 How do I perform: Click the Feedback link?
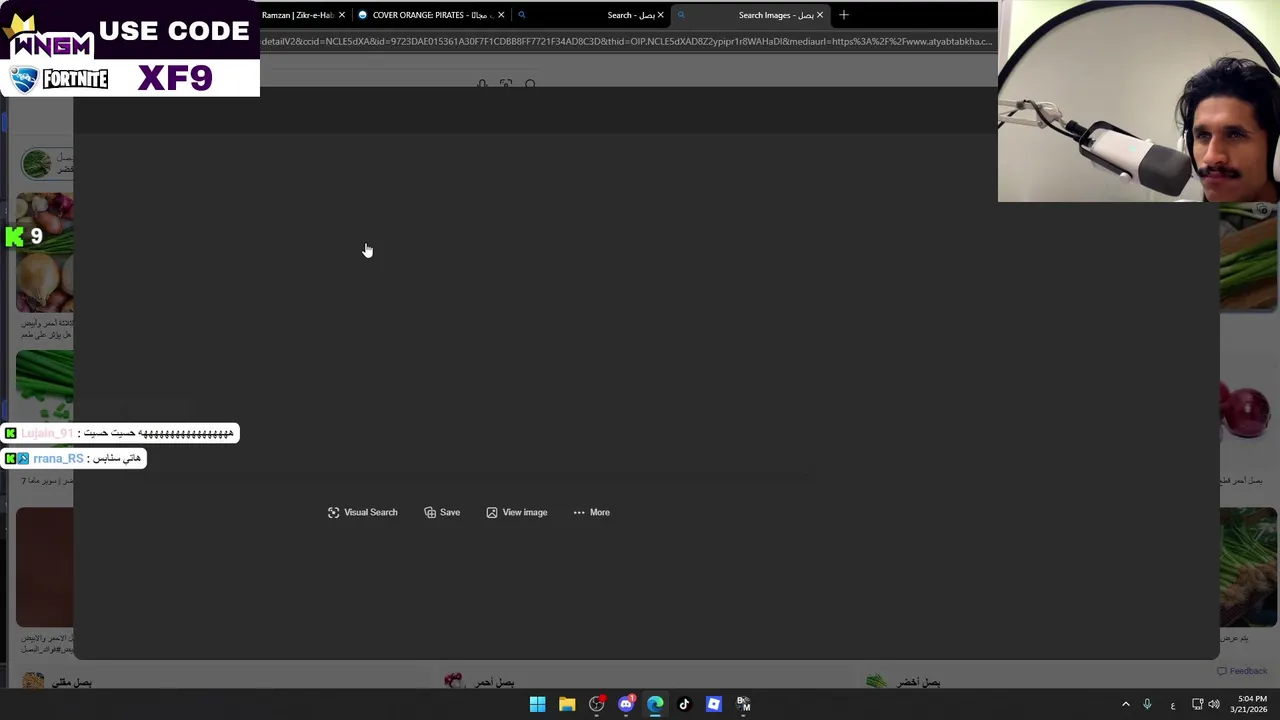point(1242,671)
